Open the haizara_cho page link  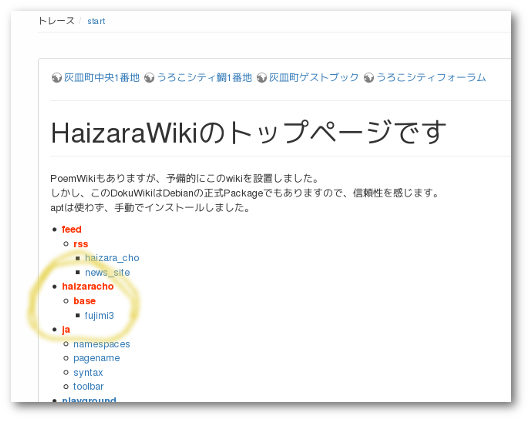112,258
